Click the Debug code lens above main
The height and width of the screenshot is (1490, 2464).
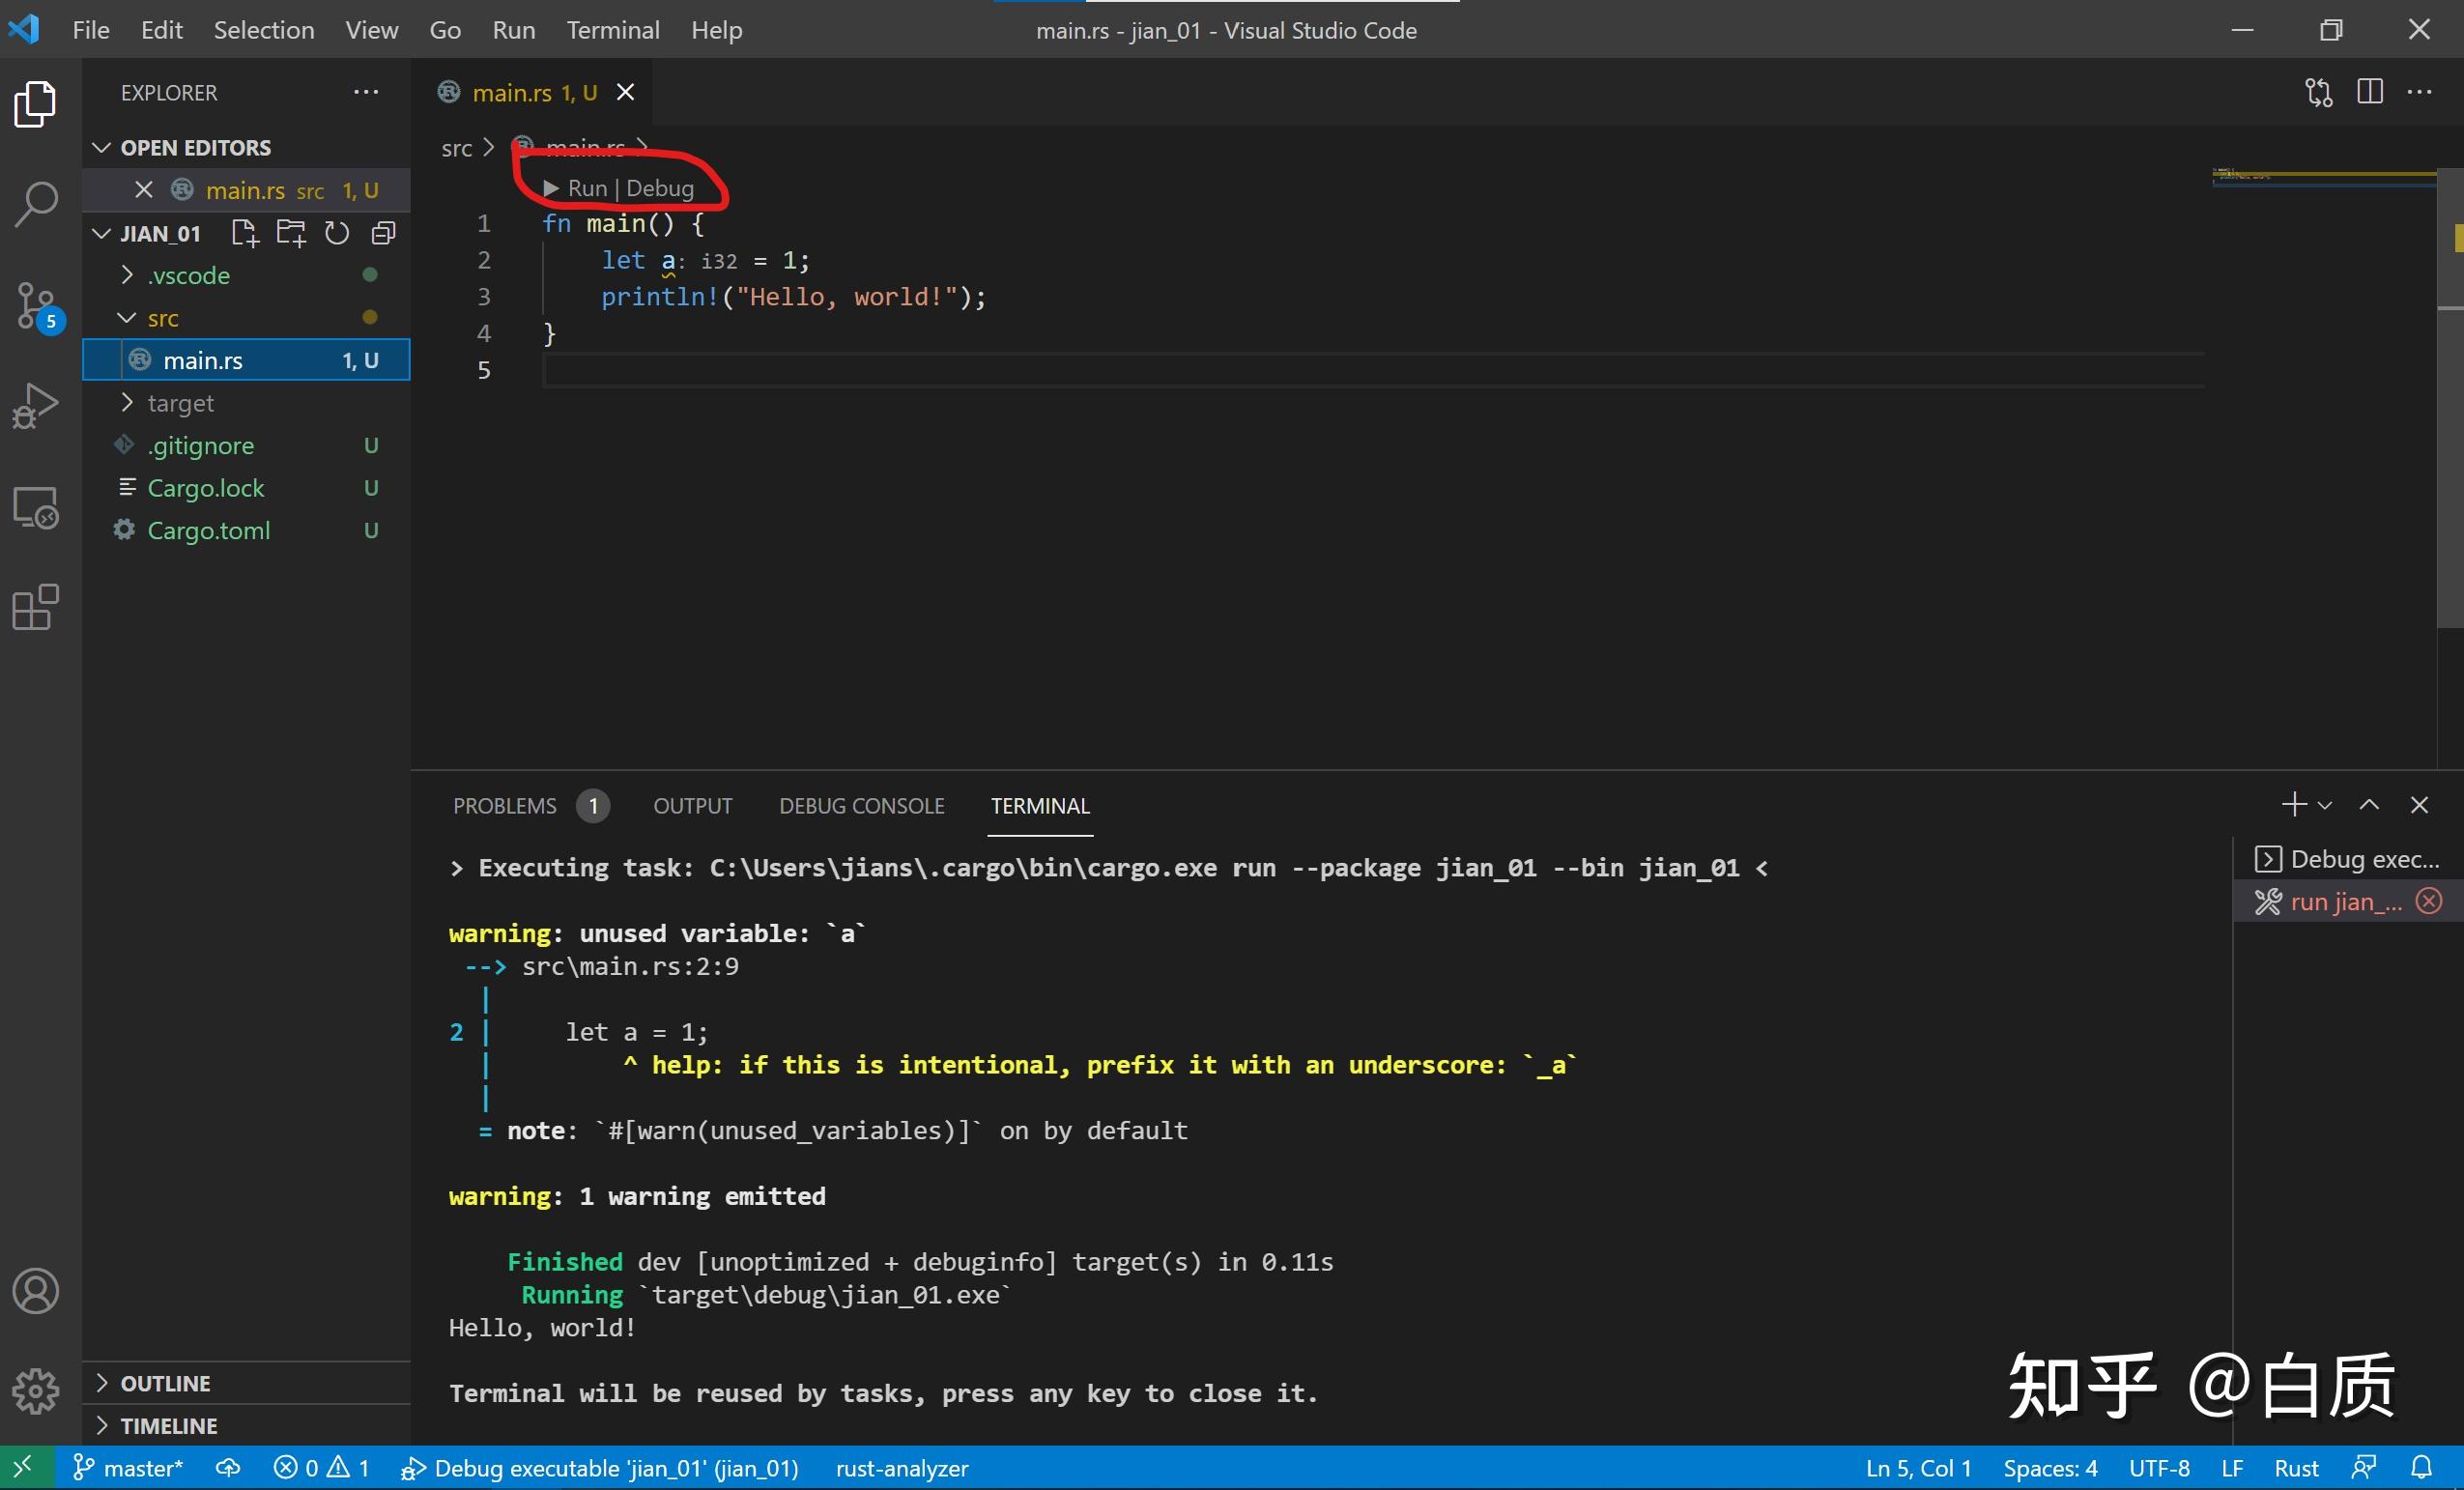(x=659, y=188)
